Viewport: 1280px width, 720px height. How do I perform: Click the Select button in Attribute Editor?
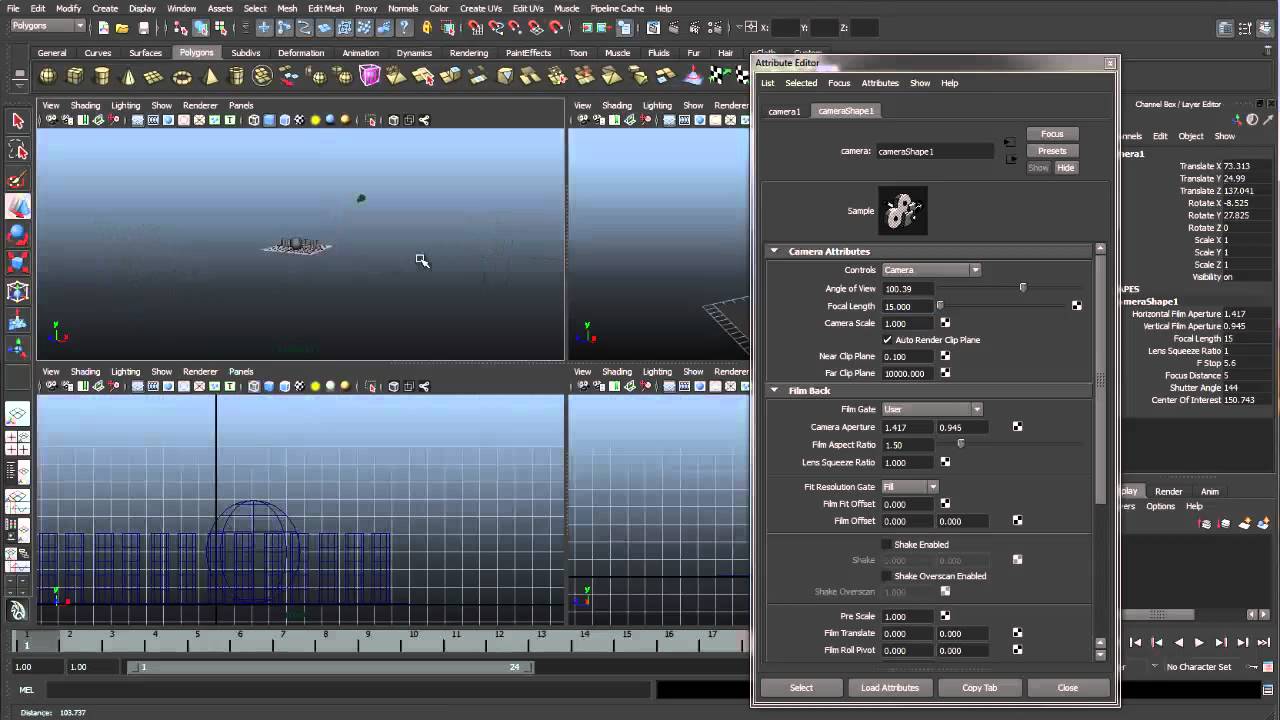click(801, 688)
